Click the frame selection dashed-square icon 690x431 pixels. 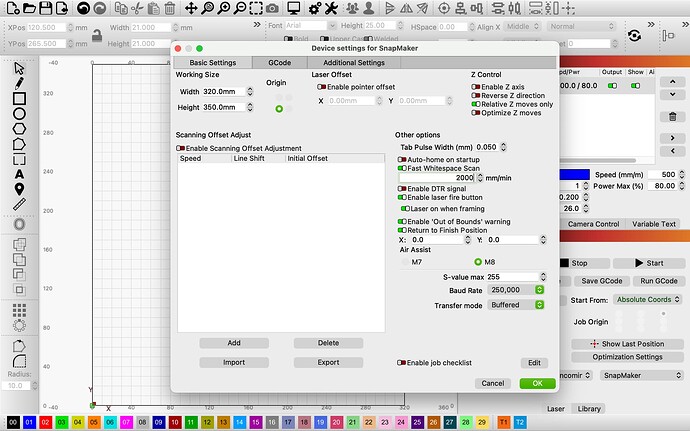point(256,8)
